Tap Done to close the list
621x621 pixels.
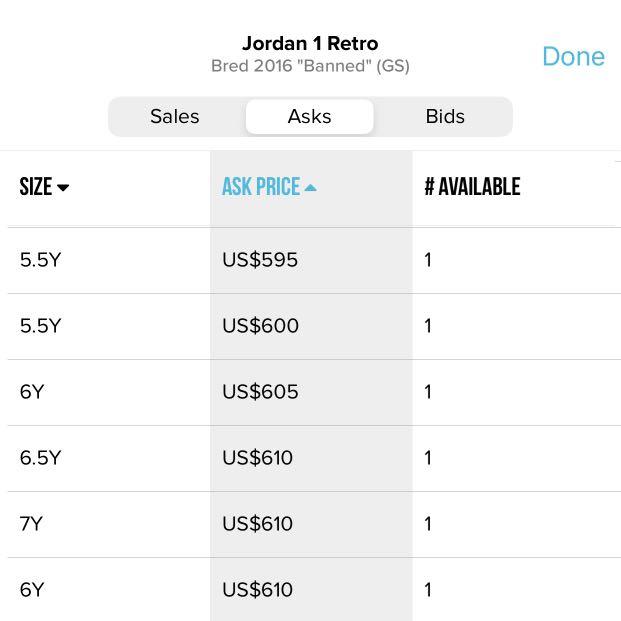coord(573,56)
